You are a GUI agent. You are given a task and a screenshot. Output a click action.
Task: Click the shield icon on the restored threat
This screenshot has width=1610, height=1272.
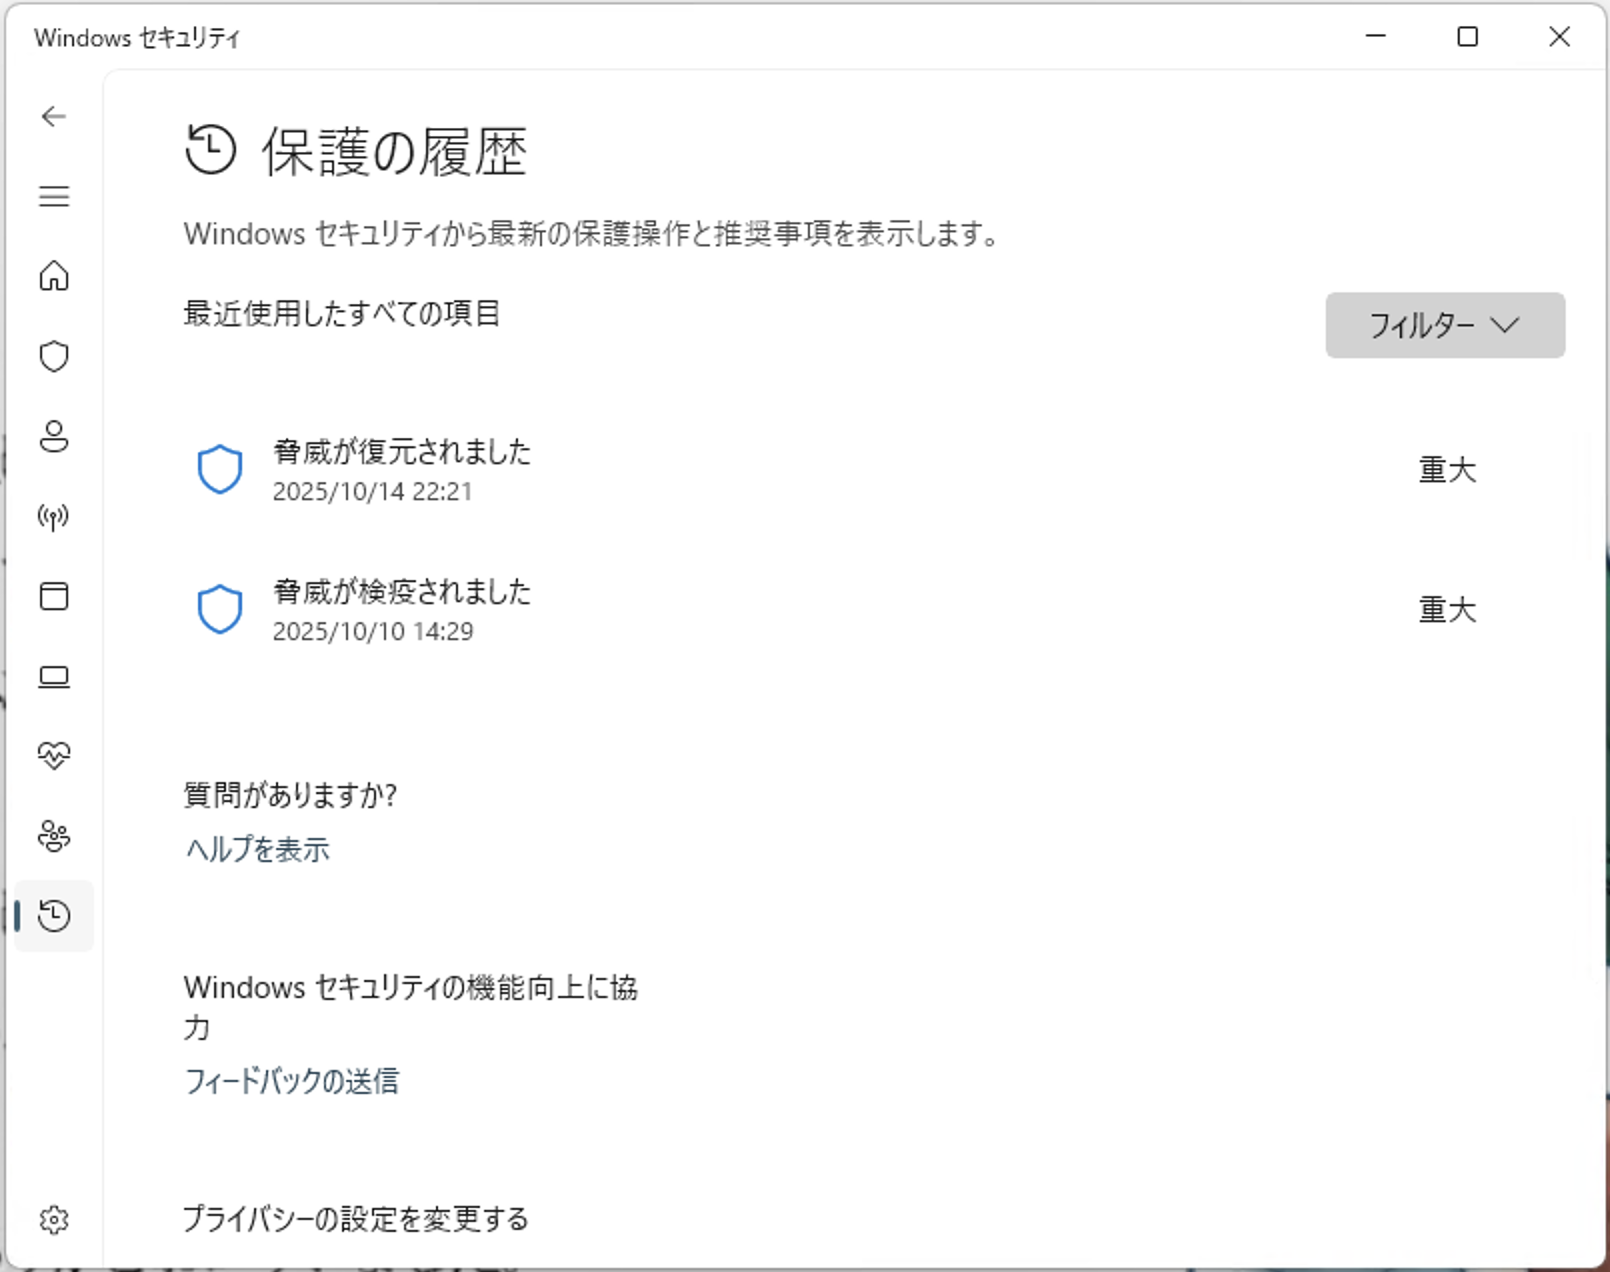(x=218, y=468)
